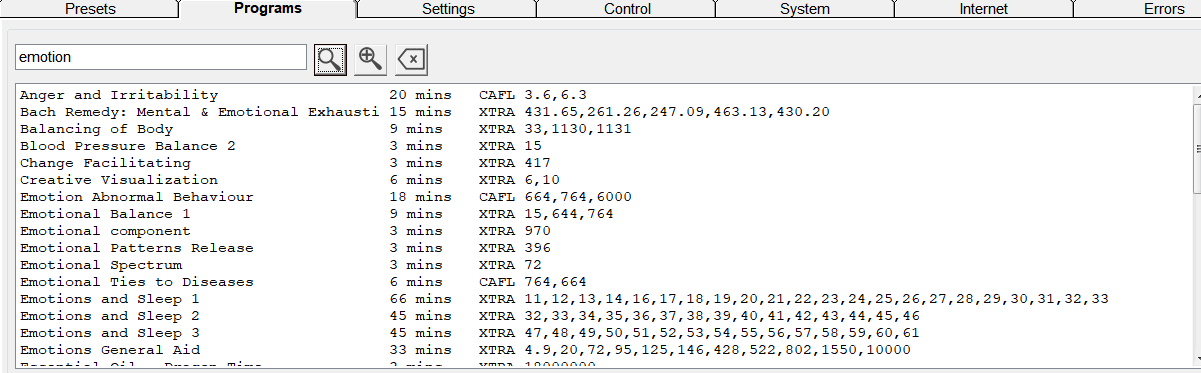Click the magnifier-plus add search icon
Screen dimensions: 1201x373
pos(371,59)
